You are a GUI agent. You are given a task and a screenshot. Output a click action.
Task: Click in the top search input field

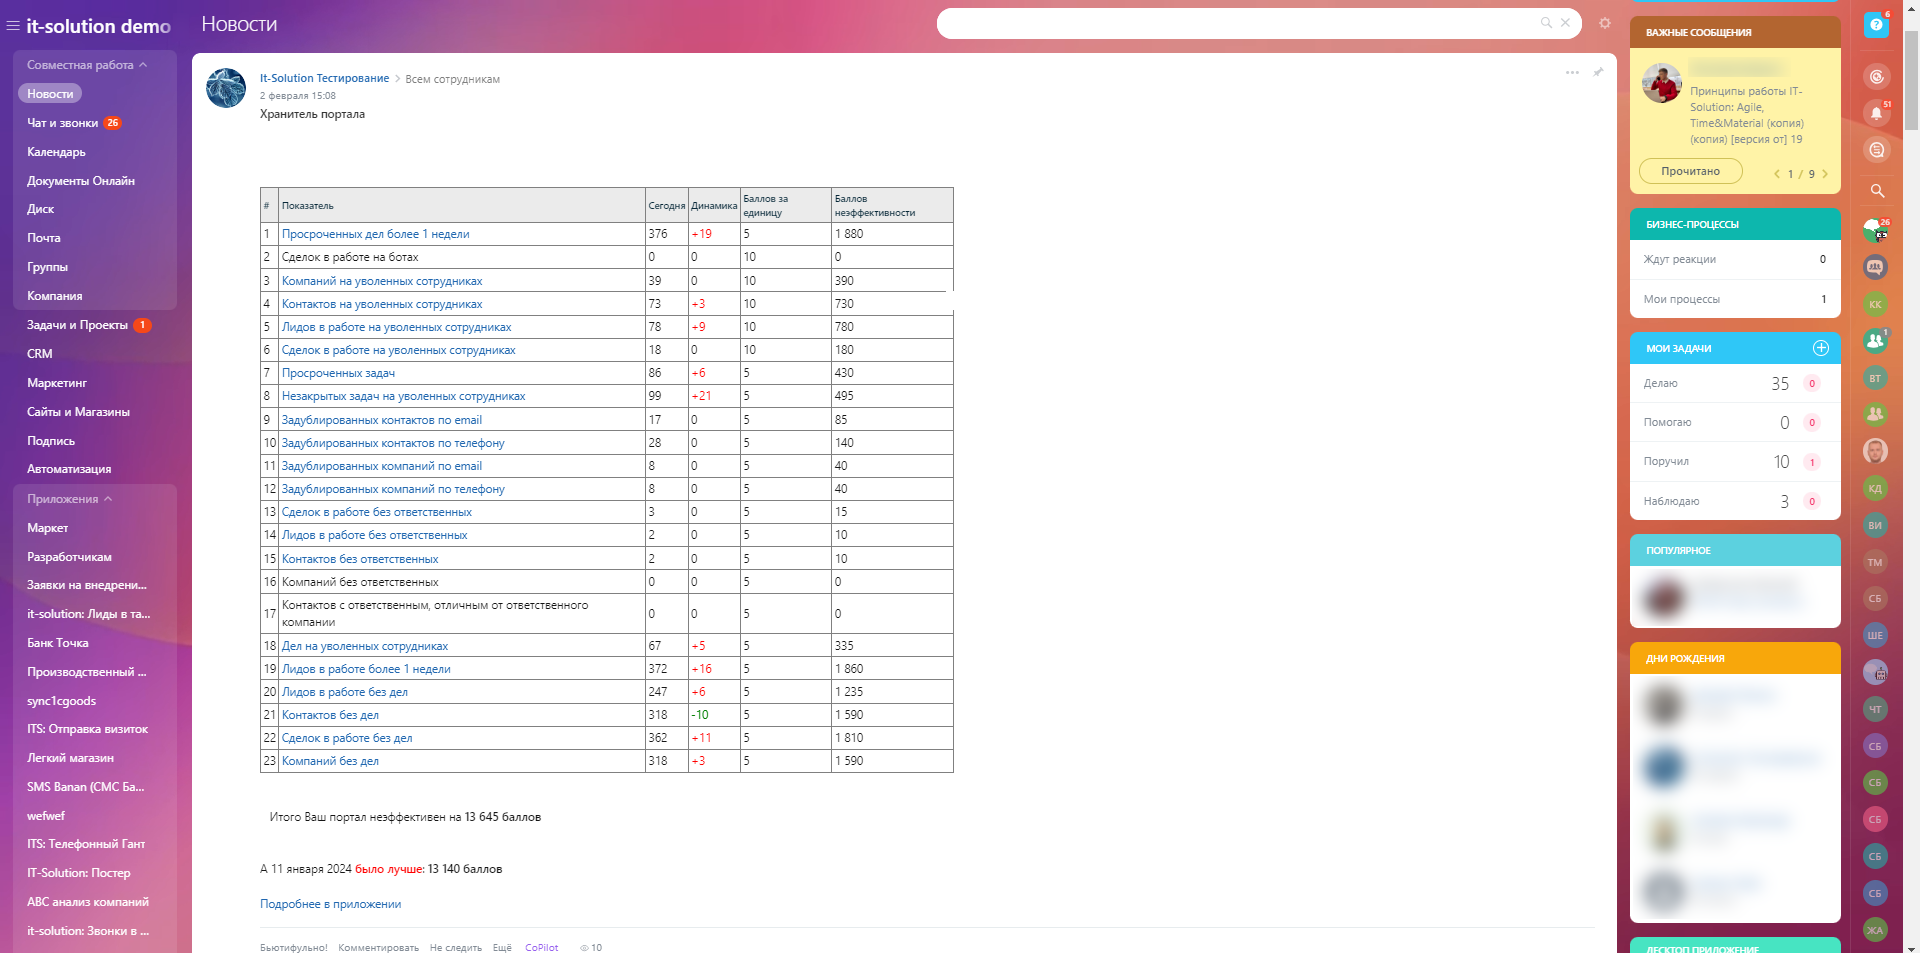(1240, 23)
